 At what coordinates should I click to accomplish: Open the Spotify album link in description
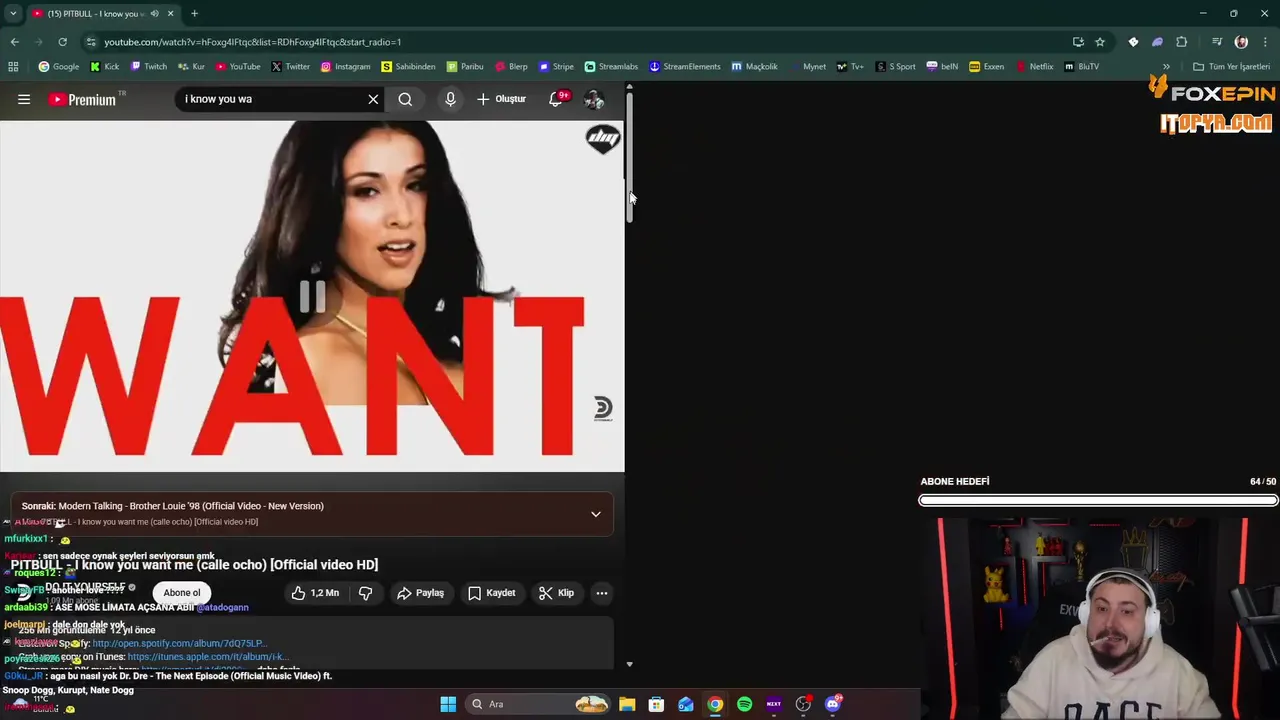pyautogui.click(x=178, y=643)
